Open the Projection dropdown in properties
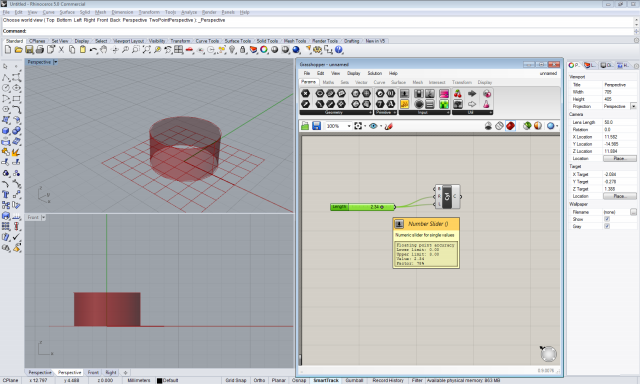This screenshot has height=384, width=640. tap(633, 106)
